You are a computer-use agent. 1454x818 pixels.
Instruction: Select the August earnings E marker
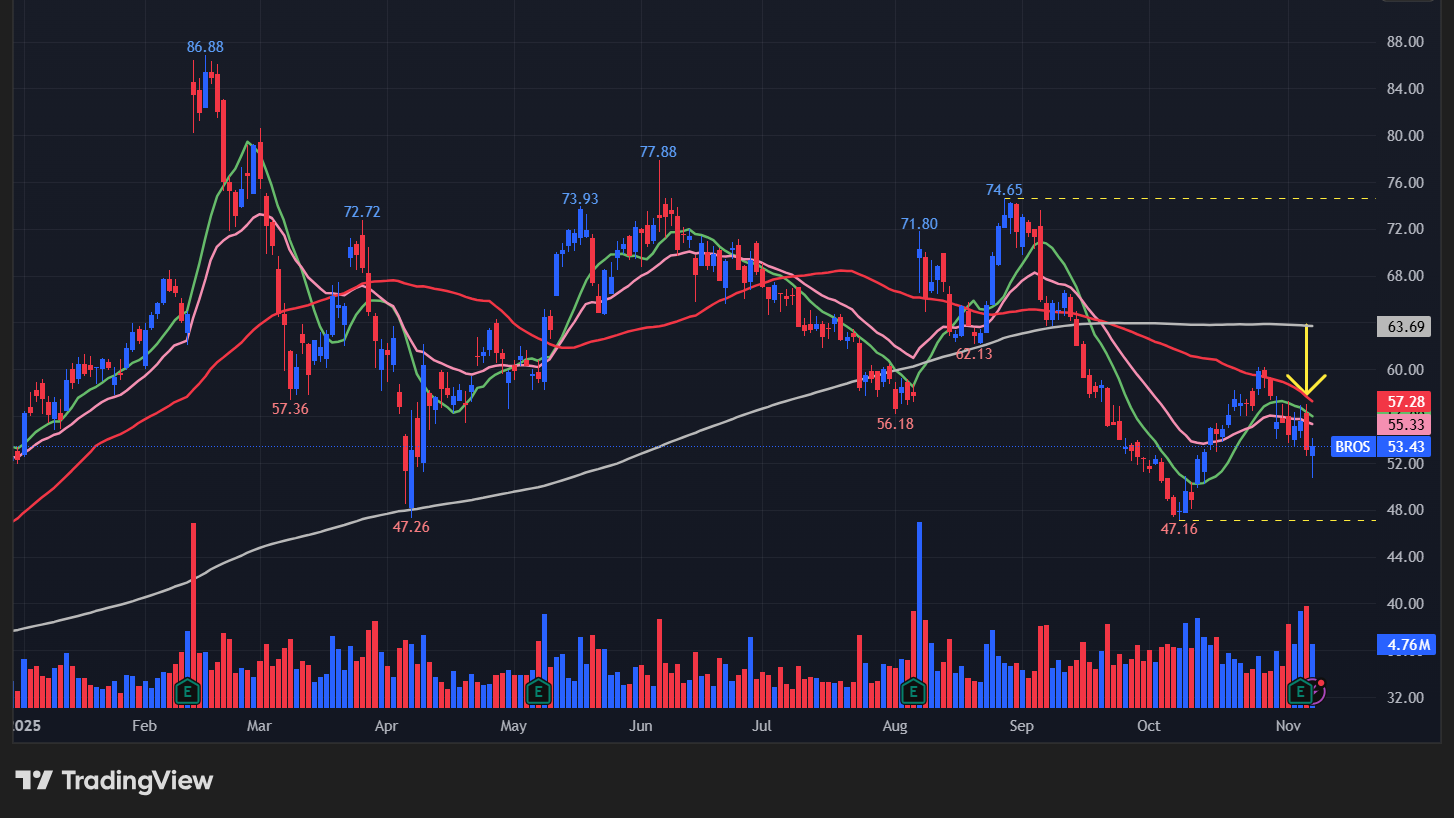(912, 690)
